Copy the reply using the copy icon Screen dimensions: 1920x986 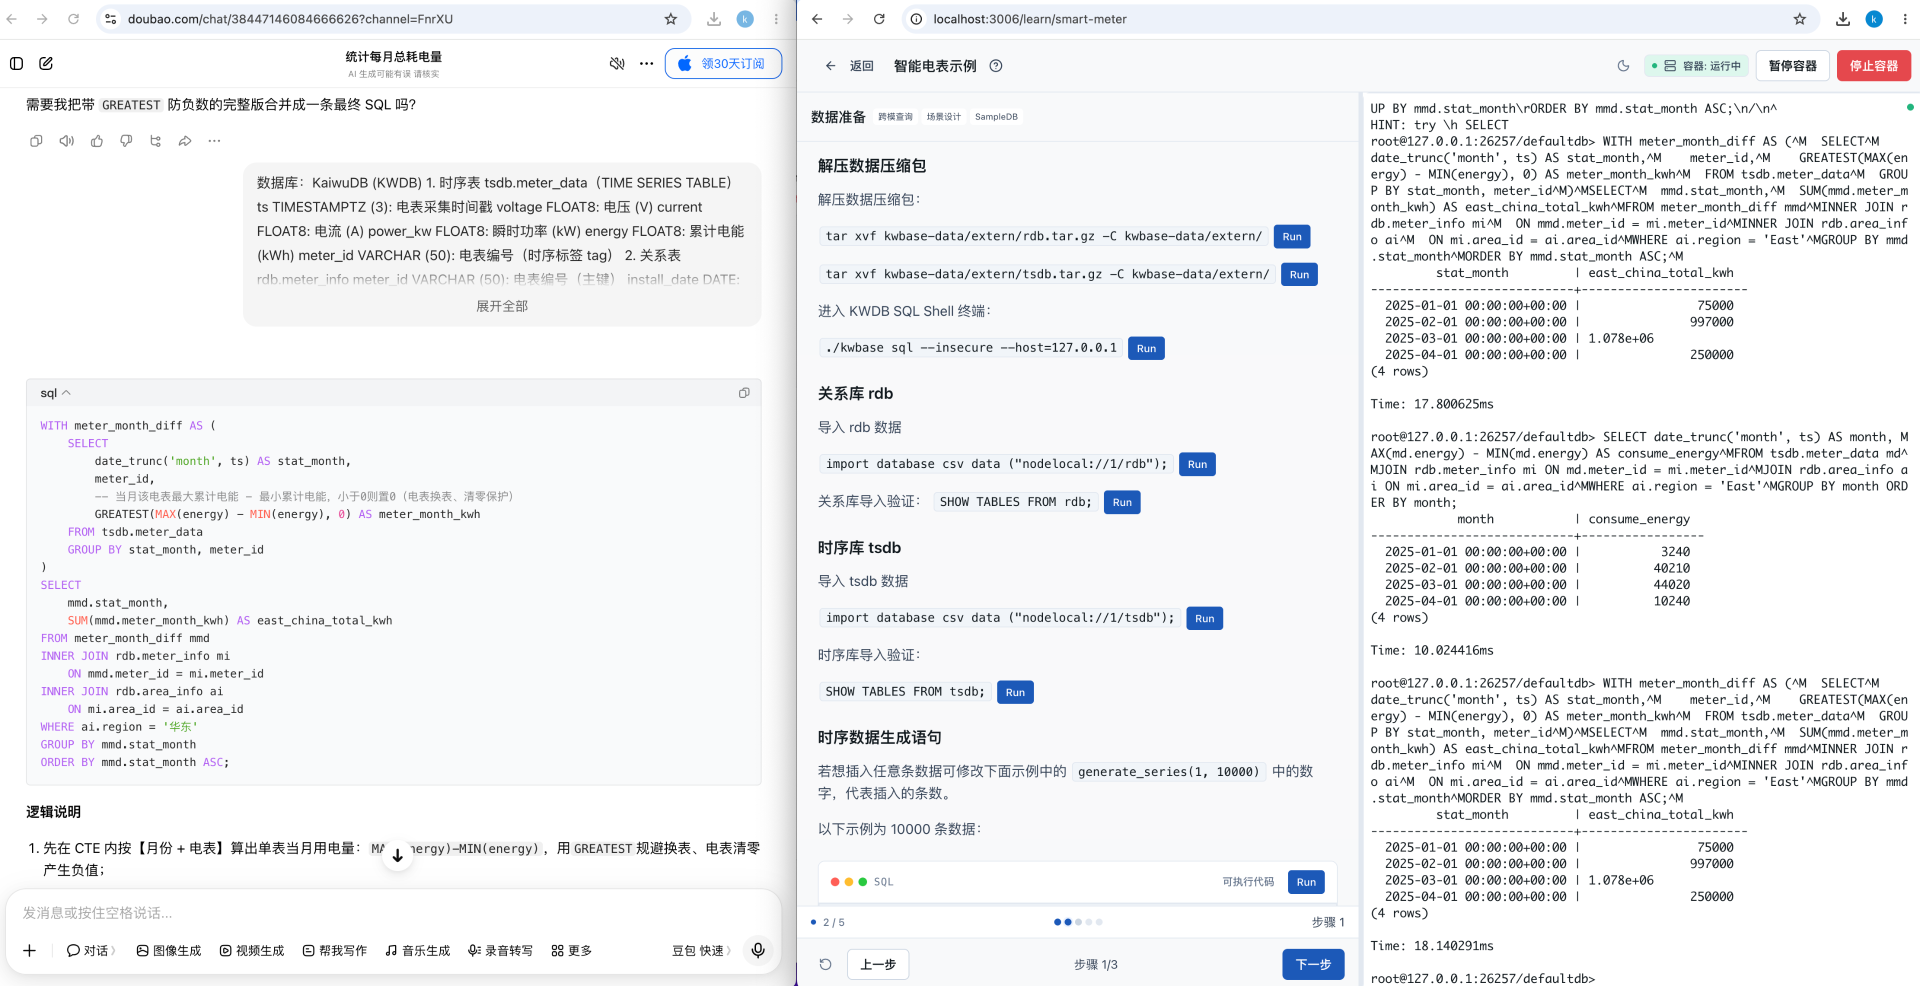tap(36, 141)
